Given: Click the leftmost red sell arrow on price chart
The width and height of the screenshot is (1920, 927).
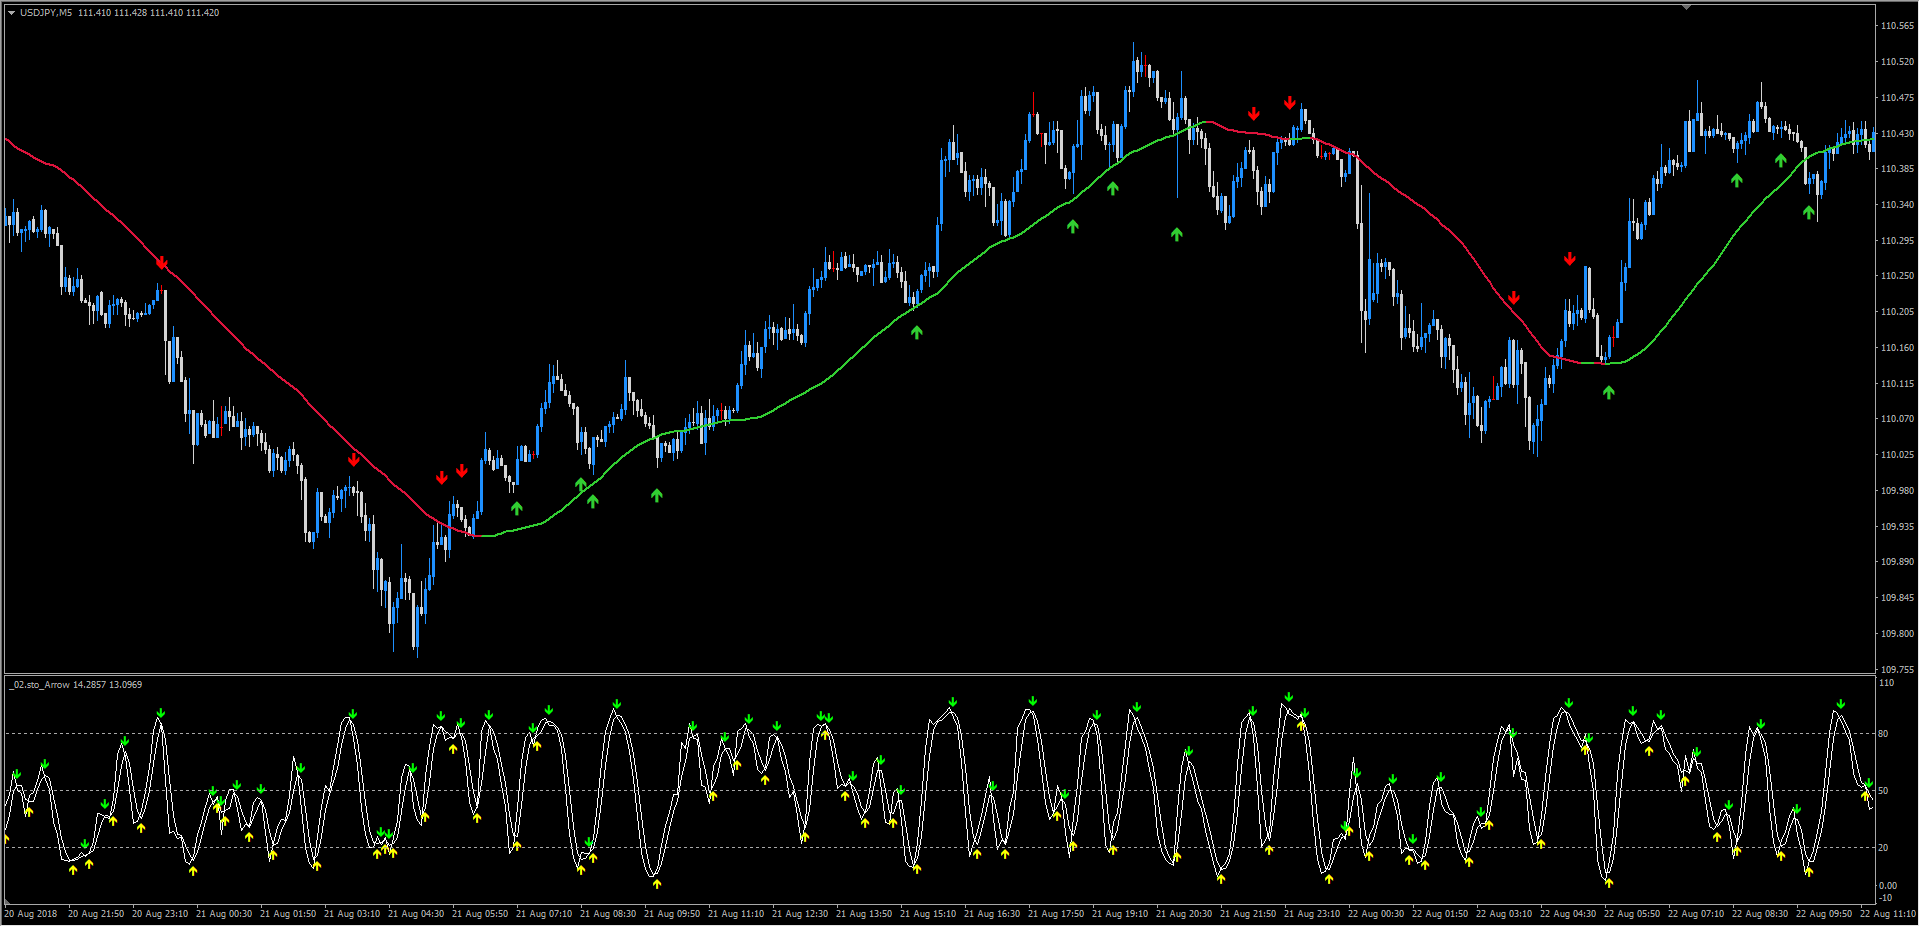Looking at the screenshot, I should click(162, 263).
